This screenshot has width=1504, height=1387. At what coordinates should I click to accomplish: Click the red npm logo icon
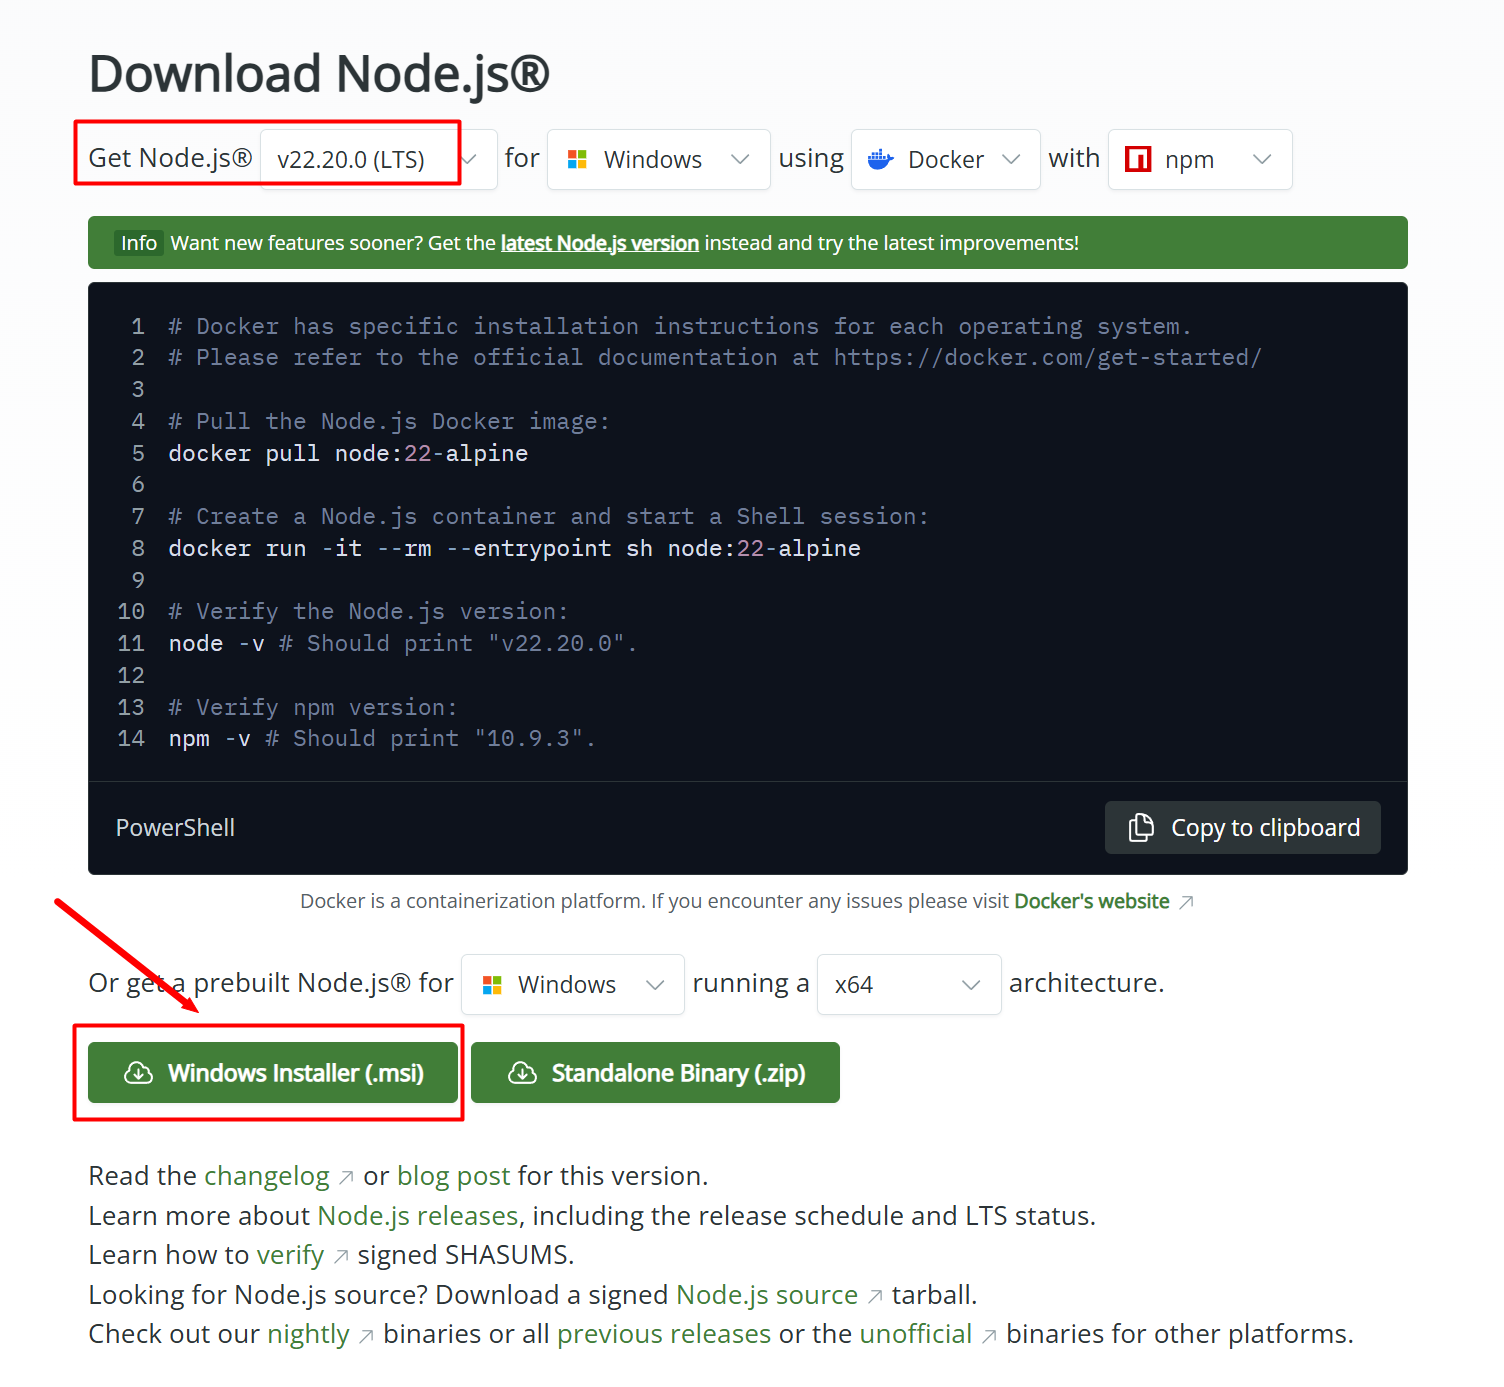point(1138,159)
